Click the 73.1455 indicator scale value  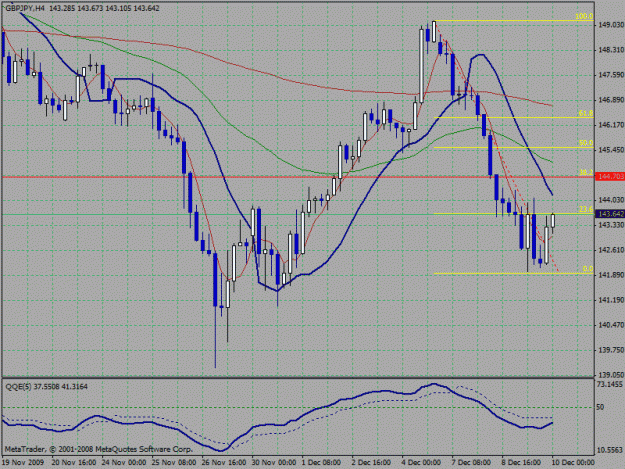pyautogui.click(x=610, y=384)
